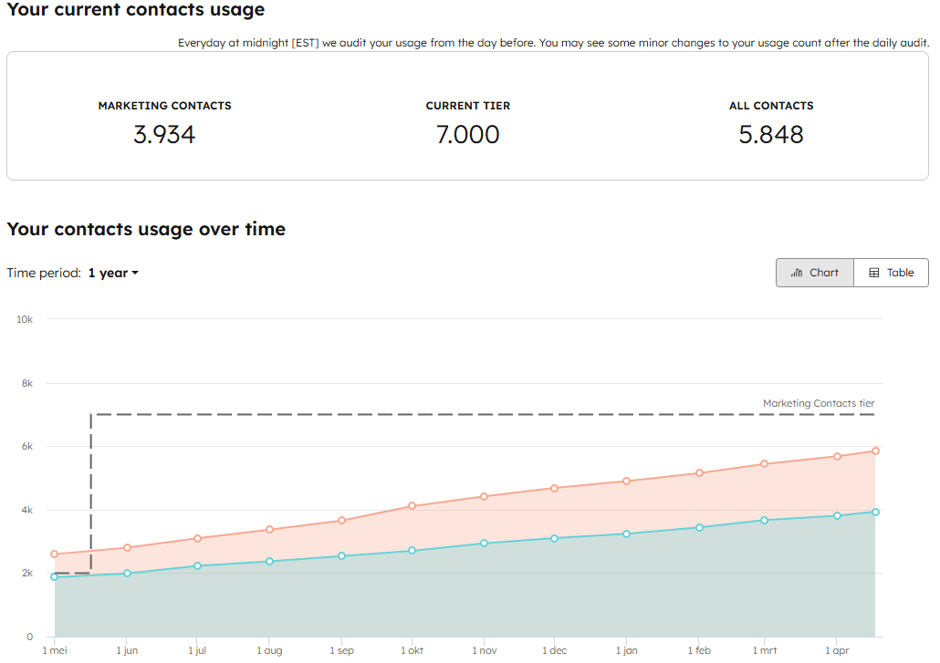Select the All Contacts value 5.848

coord(771,134)
